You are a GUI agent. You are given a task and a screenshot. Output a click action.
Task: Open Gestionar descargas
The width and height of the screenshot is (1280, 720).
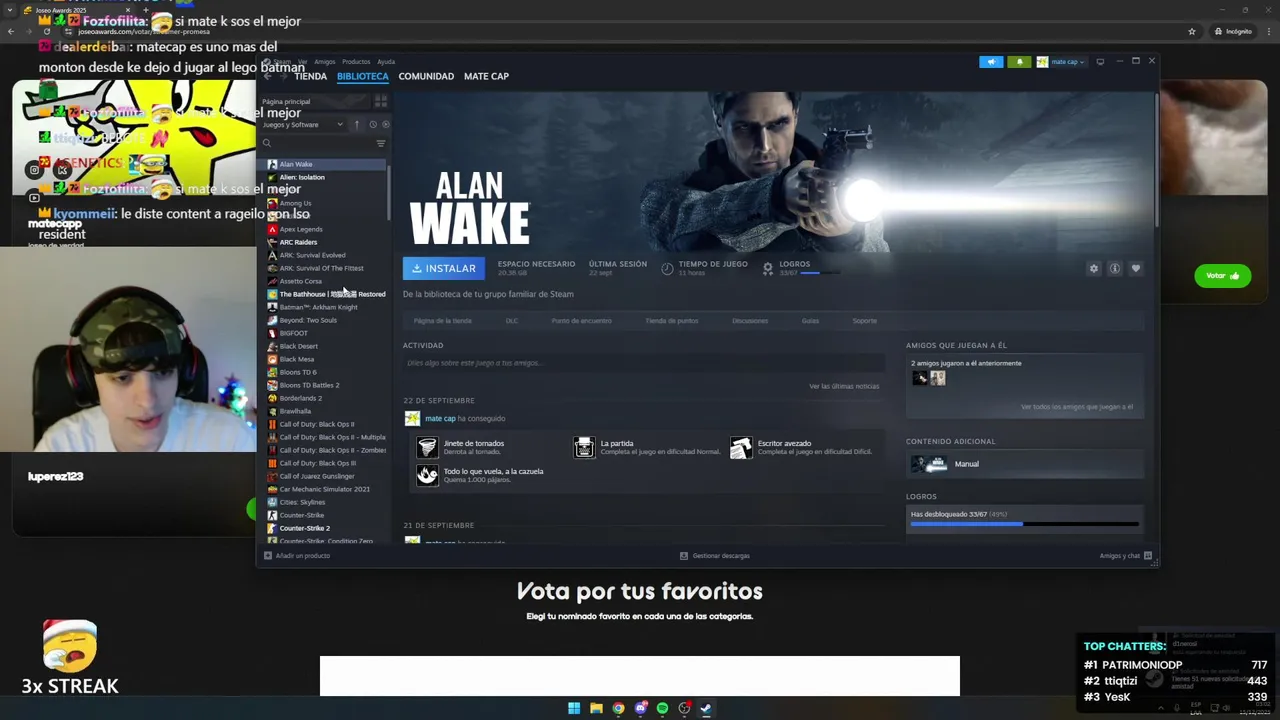tap(714, 556)
